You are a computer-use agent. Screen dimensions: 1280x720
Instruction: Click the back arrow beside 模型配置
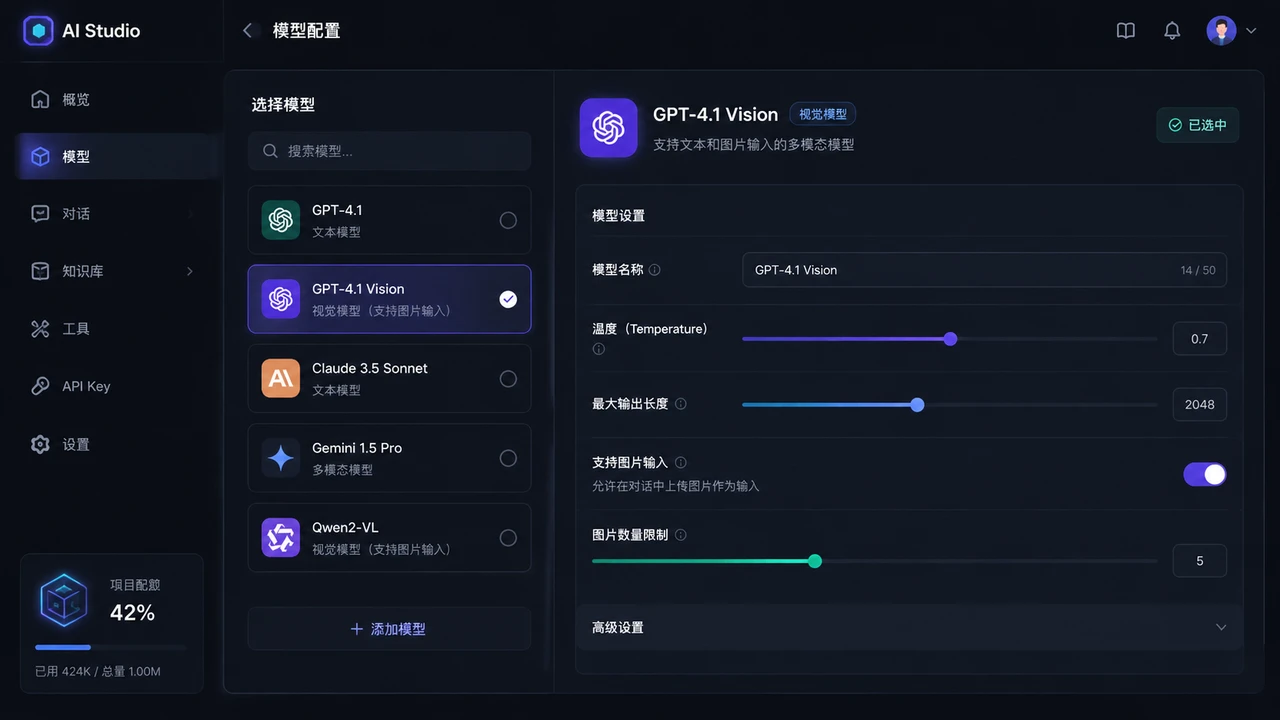(248, 31)
